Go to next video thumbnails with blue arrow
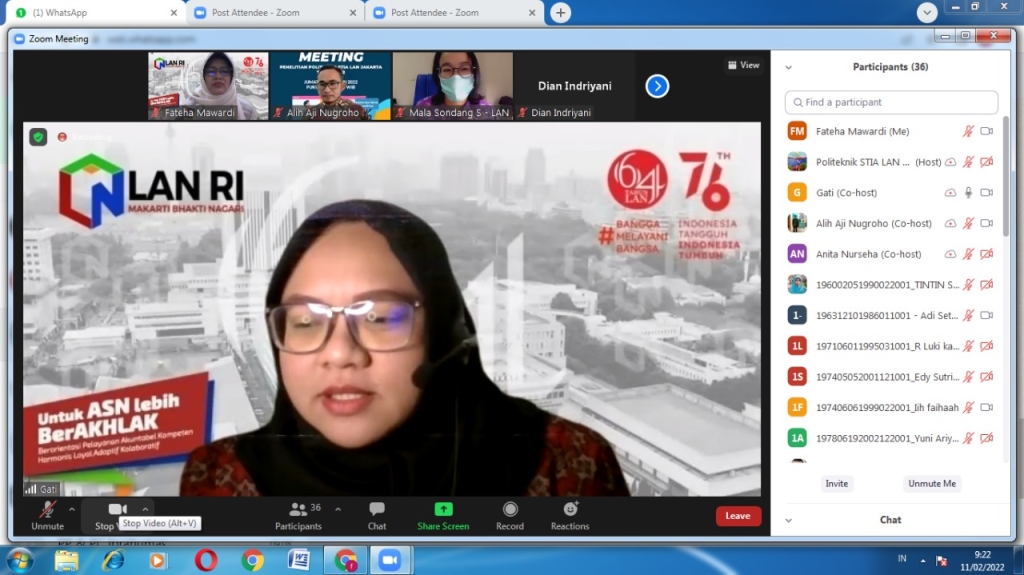Viewport: 1024px width, 575px height. [x=657, y=86]
